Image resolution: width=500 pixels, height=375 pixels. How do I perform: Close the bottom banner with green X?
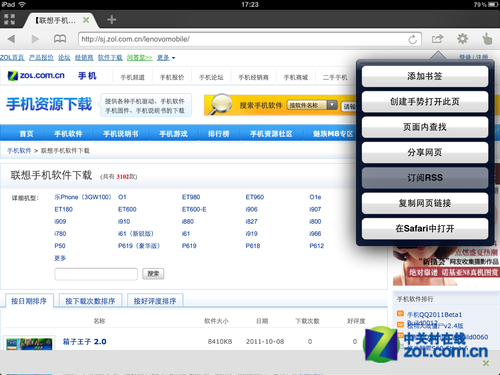click(x=486, y=363)
